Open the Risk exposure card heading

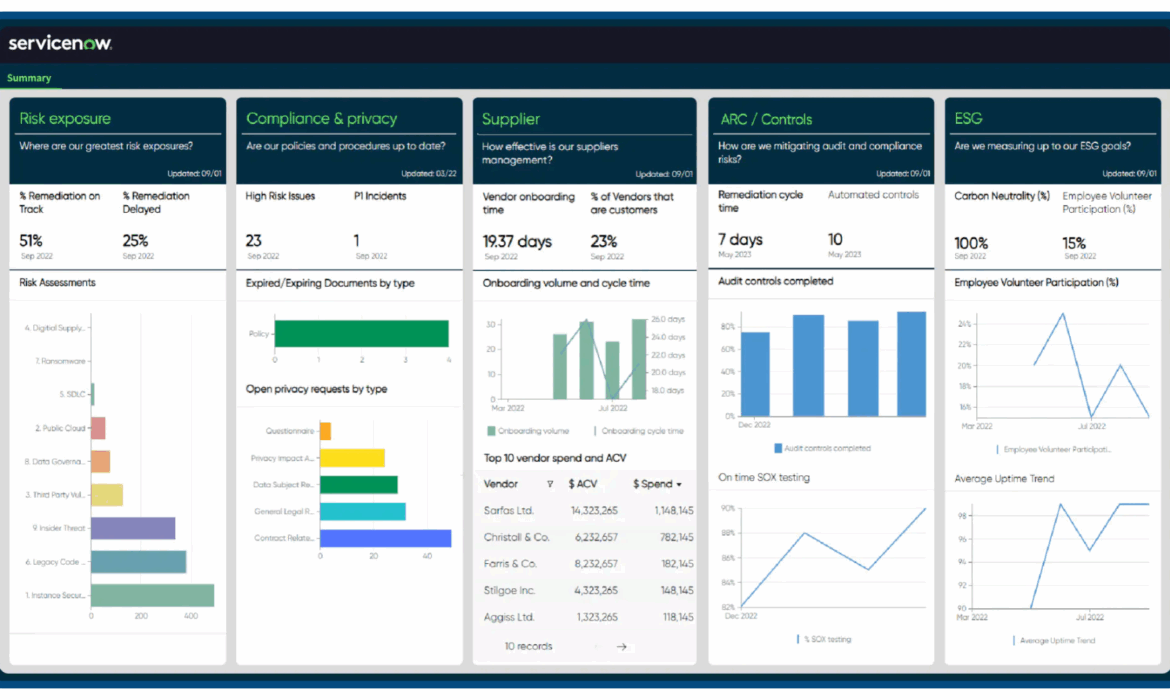[65, 119]
